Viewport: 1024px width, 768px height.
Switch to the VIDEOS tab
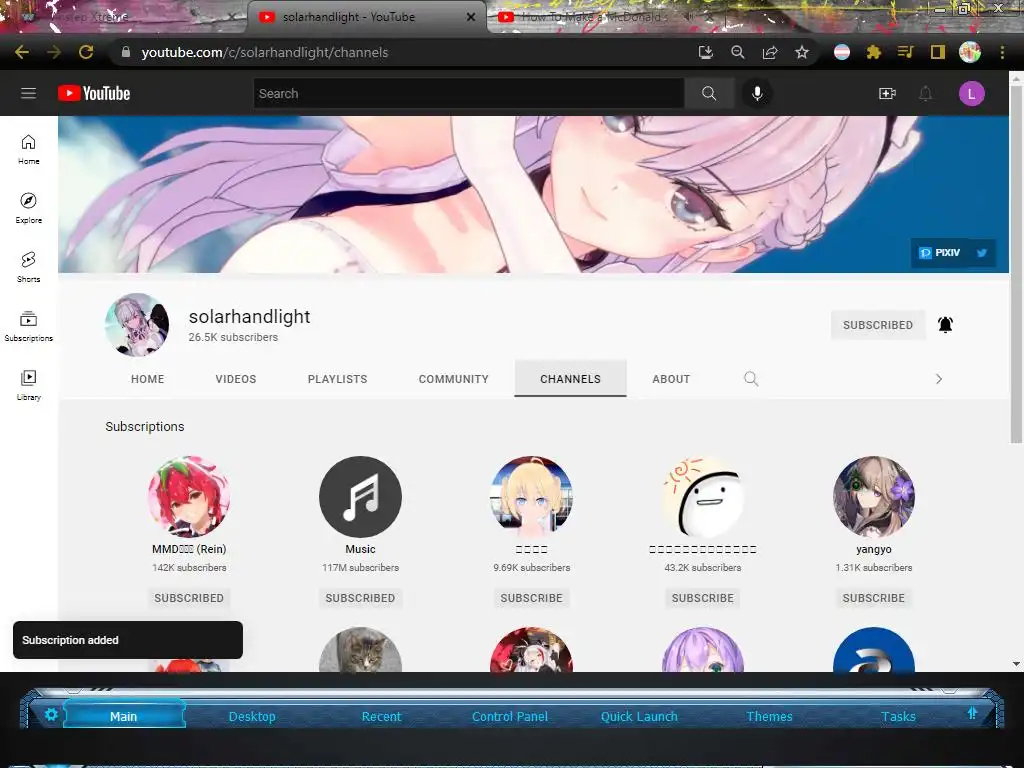coord(236,379)
